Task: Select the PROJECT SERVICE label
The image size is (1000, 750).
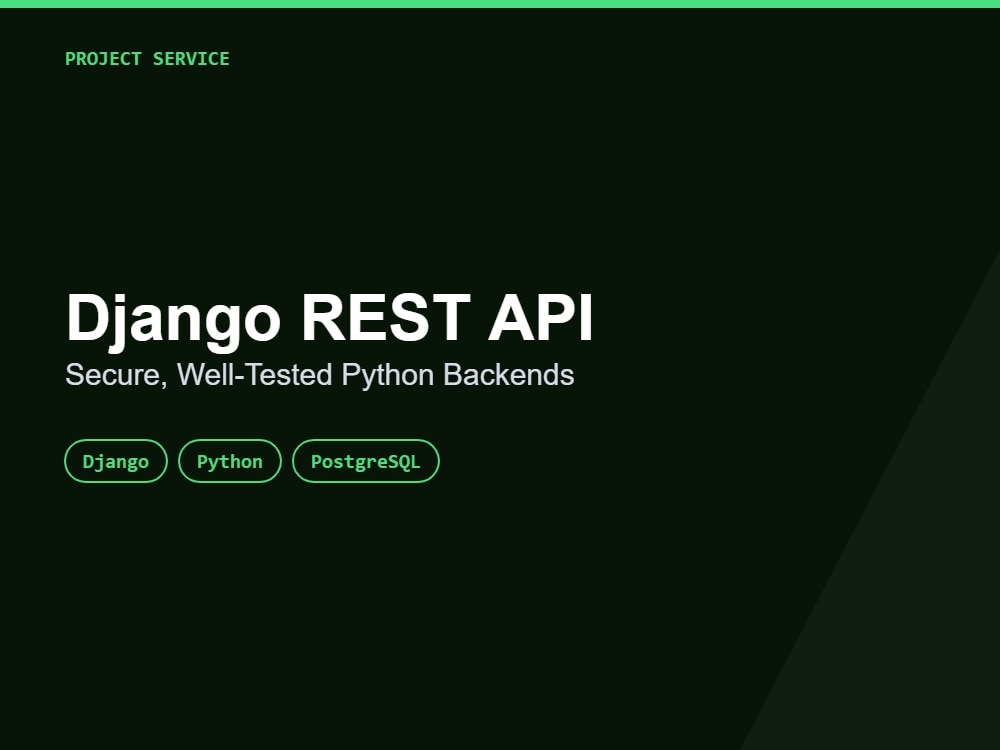Action: point(147,59)
